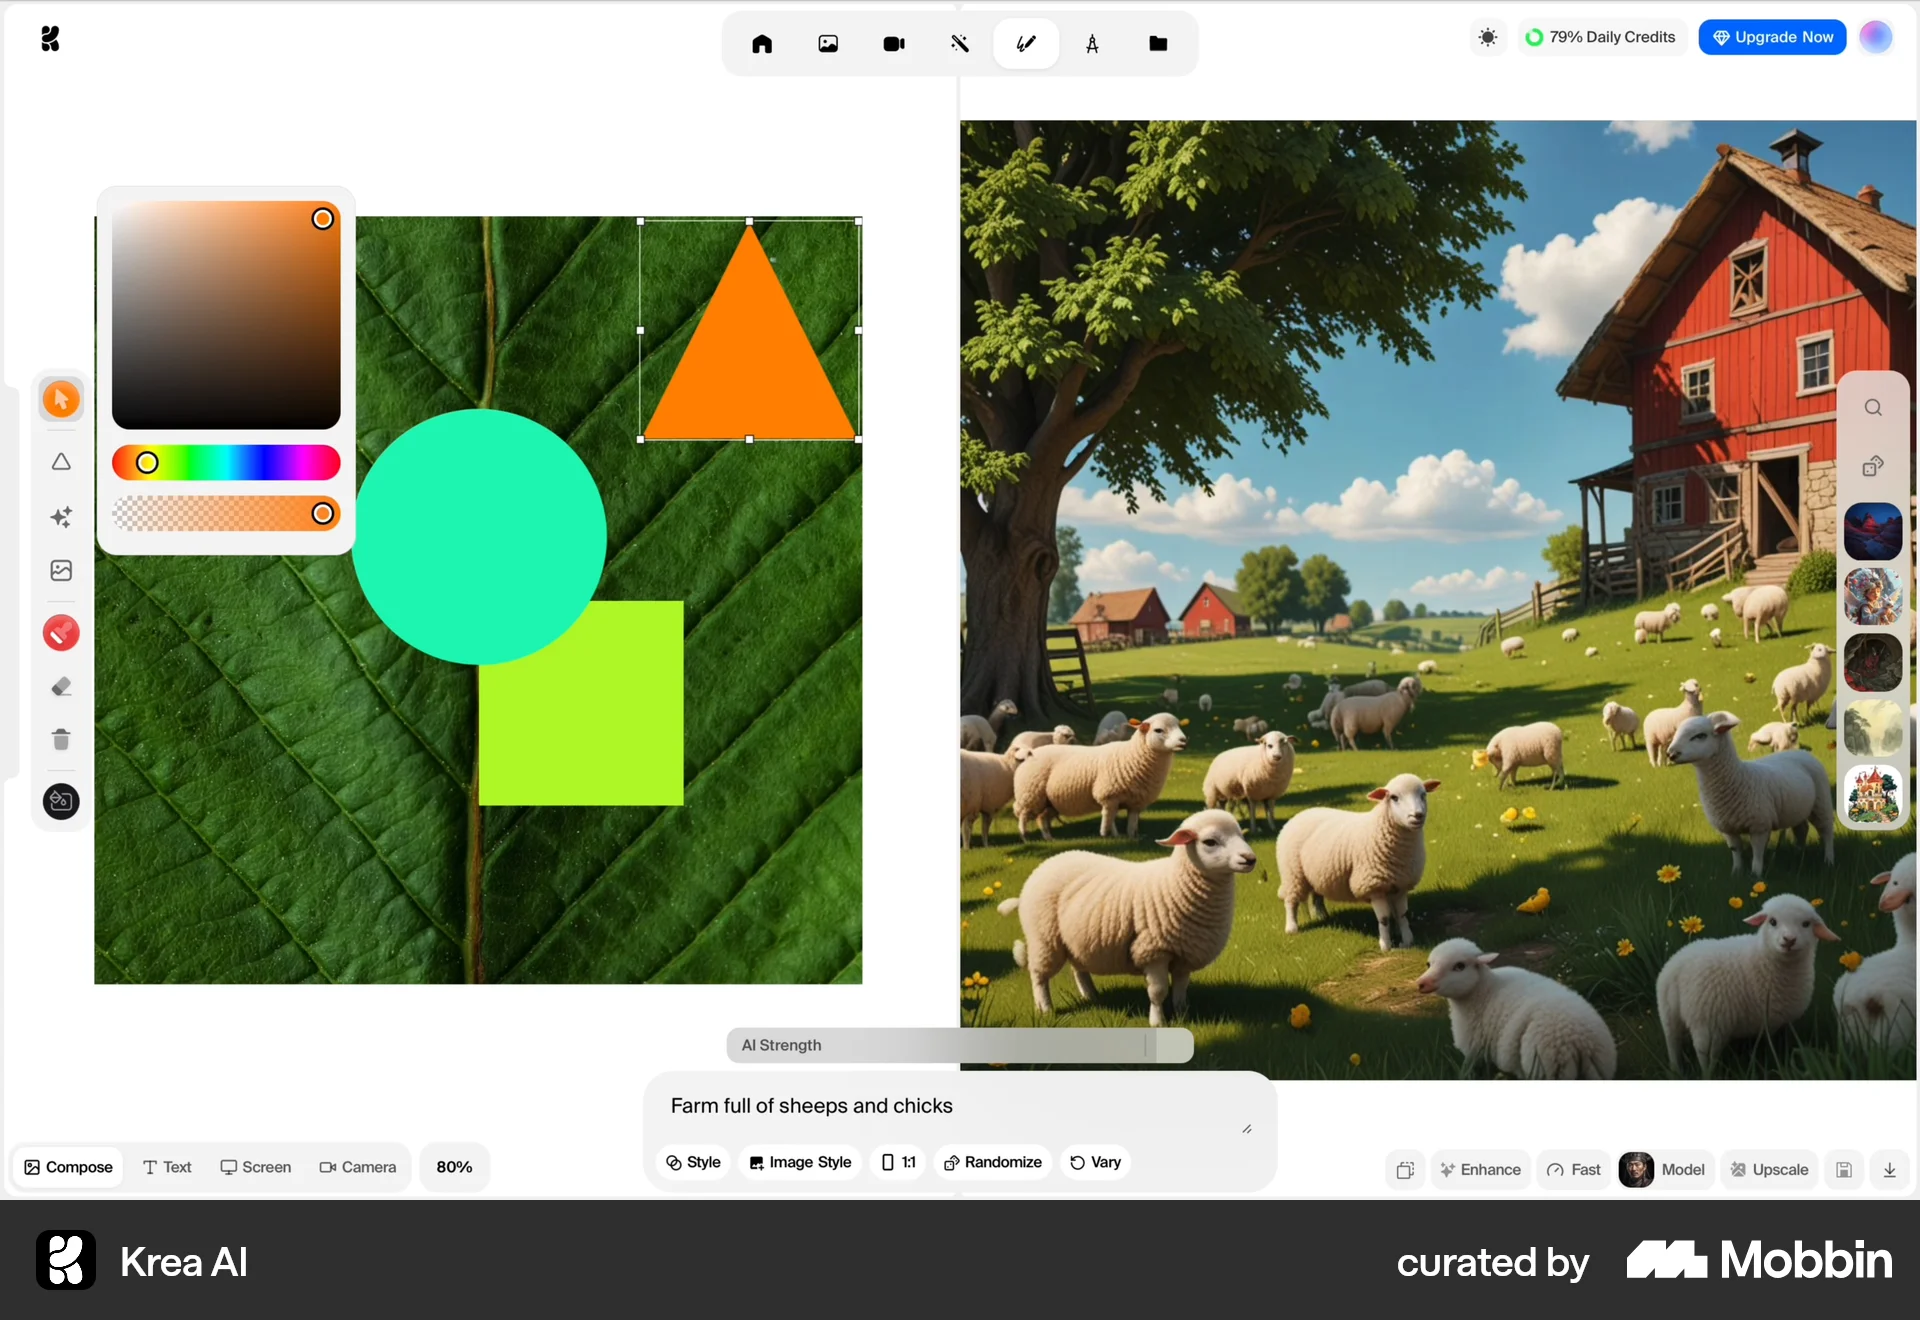The width and height of the screenshot is (1920, 1320).
Task: Click the Trash delete tool
Action: coord(60,740)
